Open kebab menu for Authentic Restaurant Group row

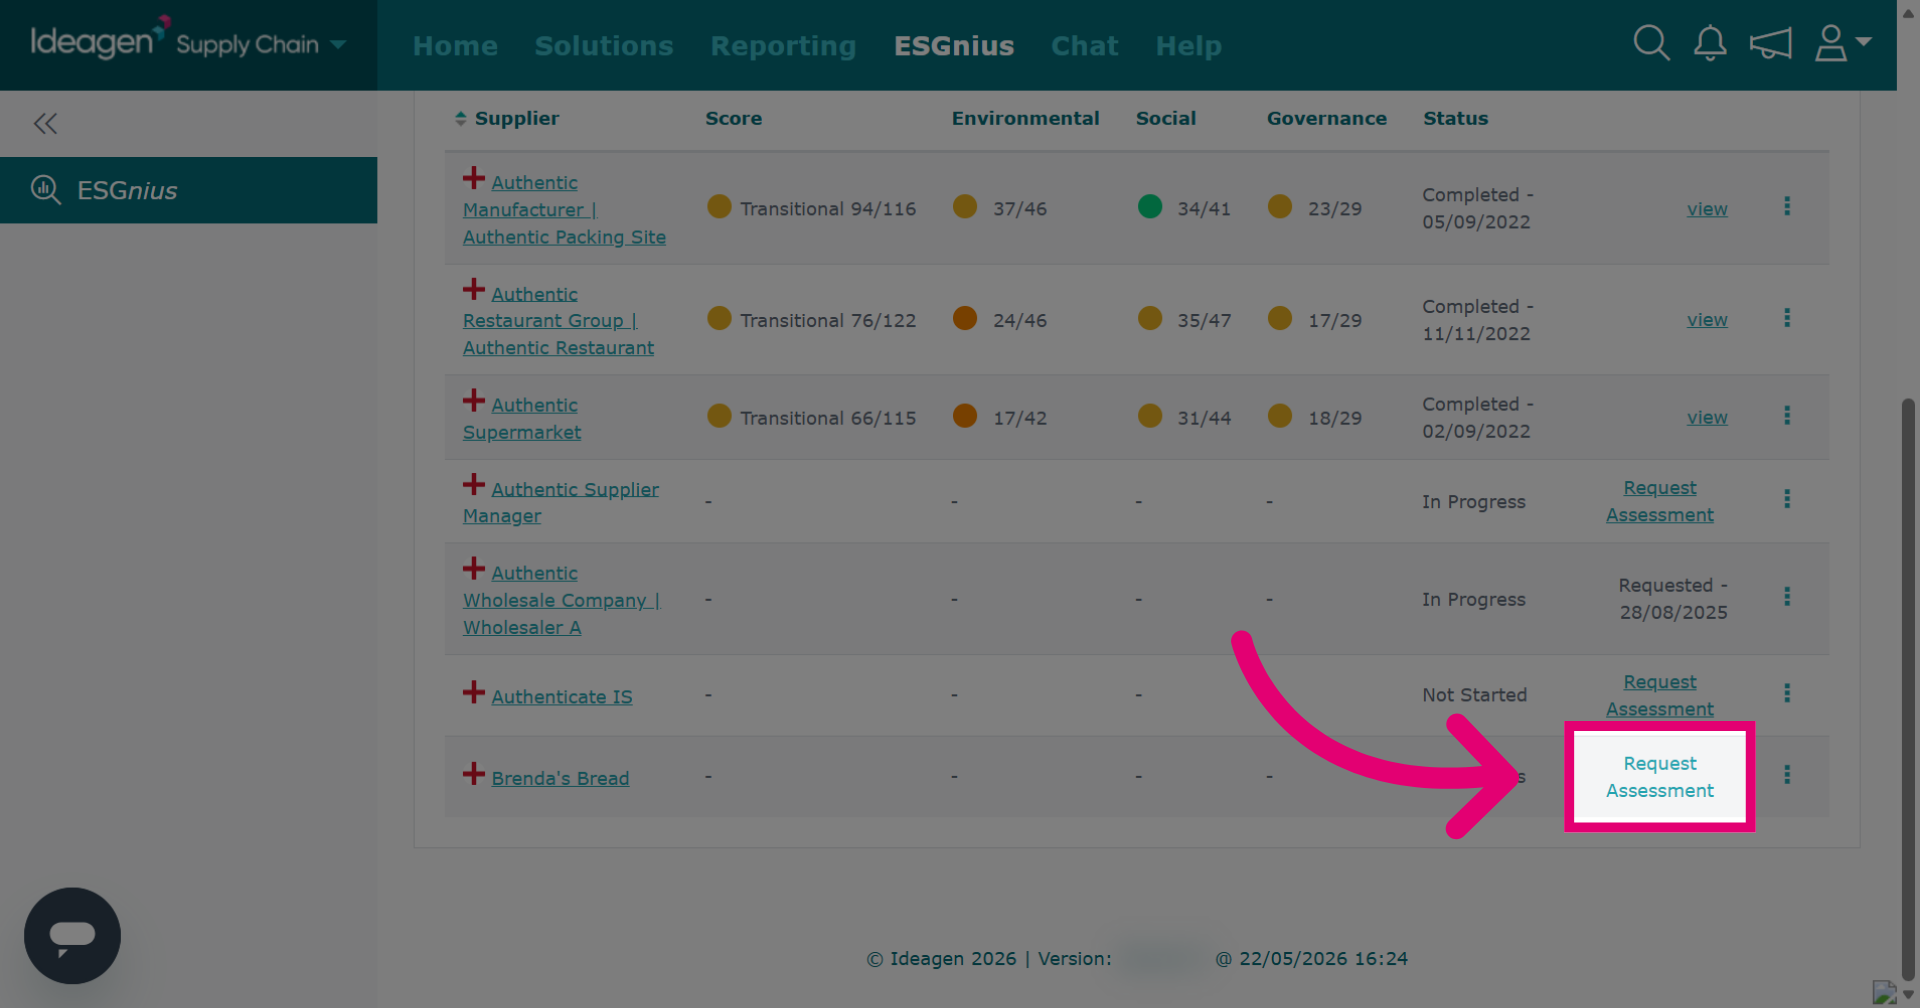(x=1787, y=318)
